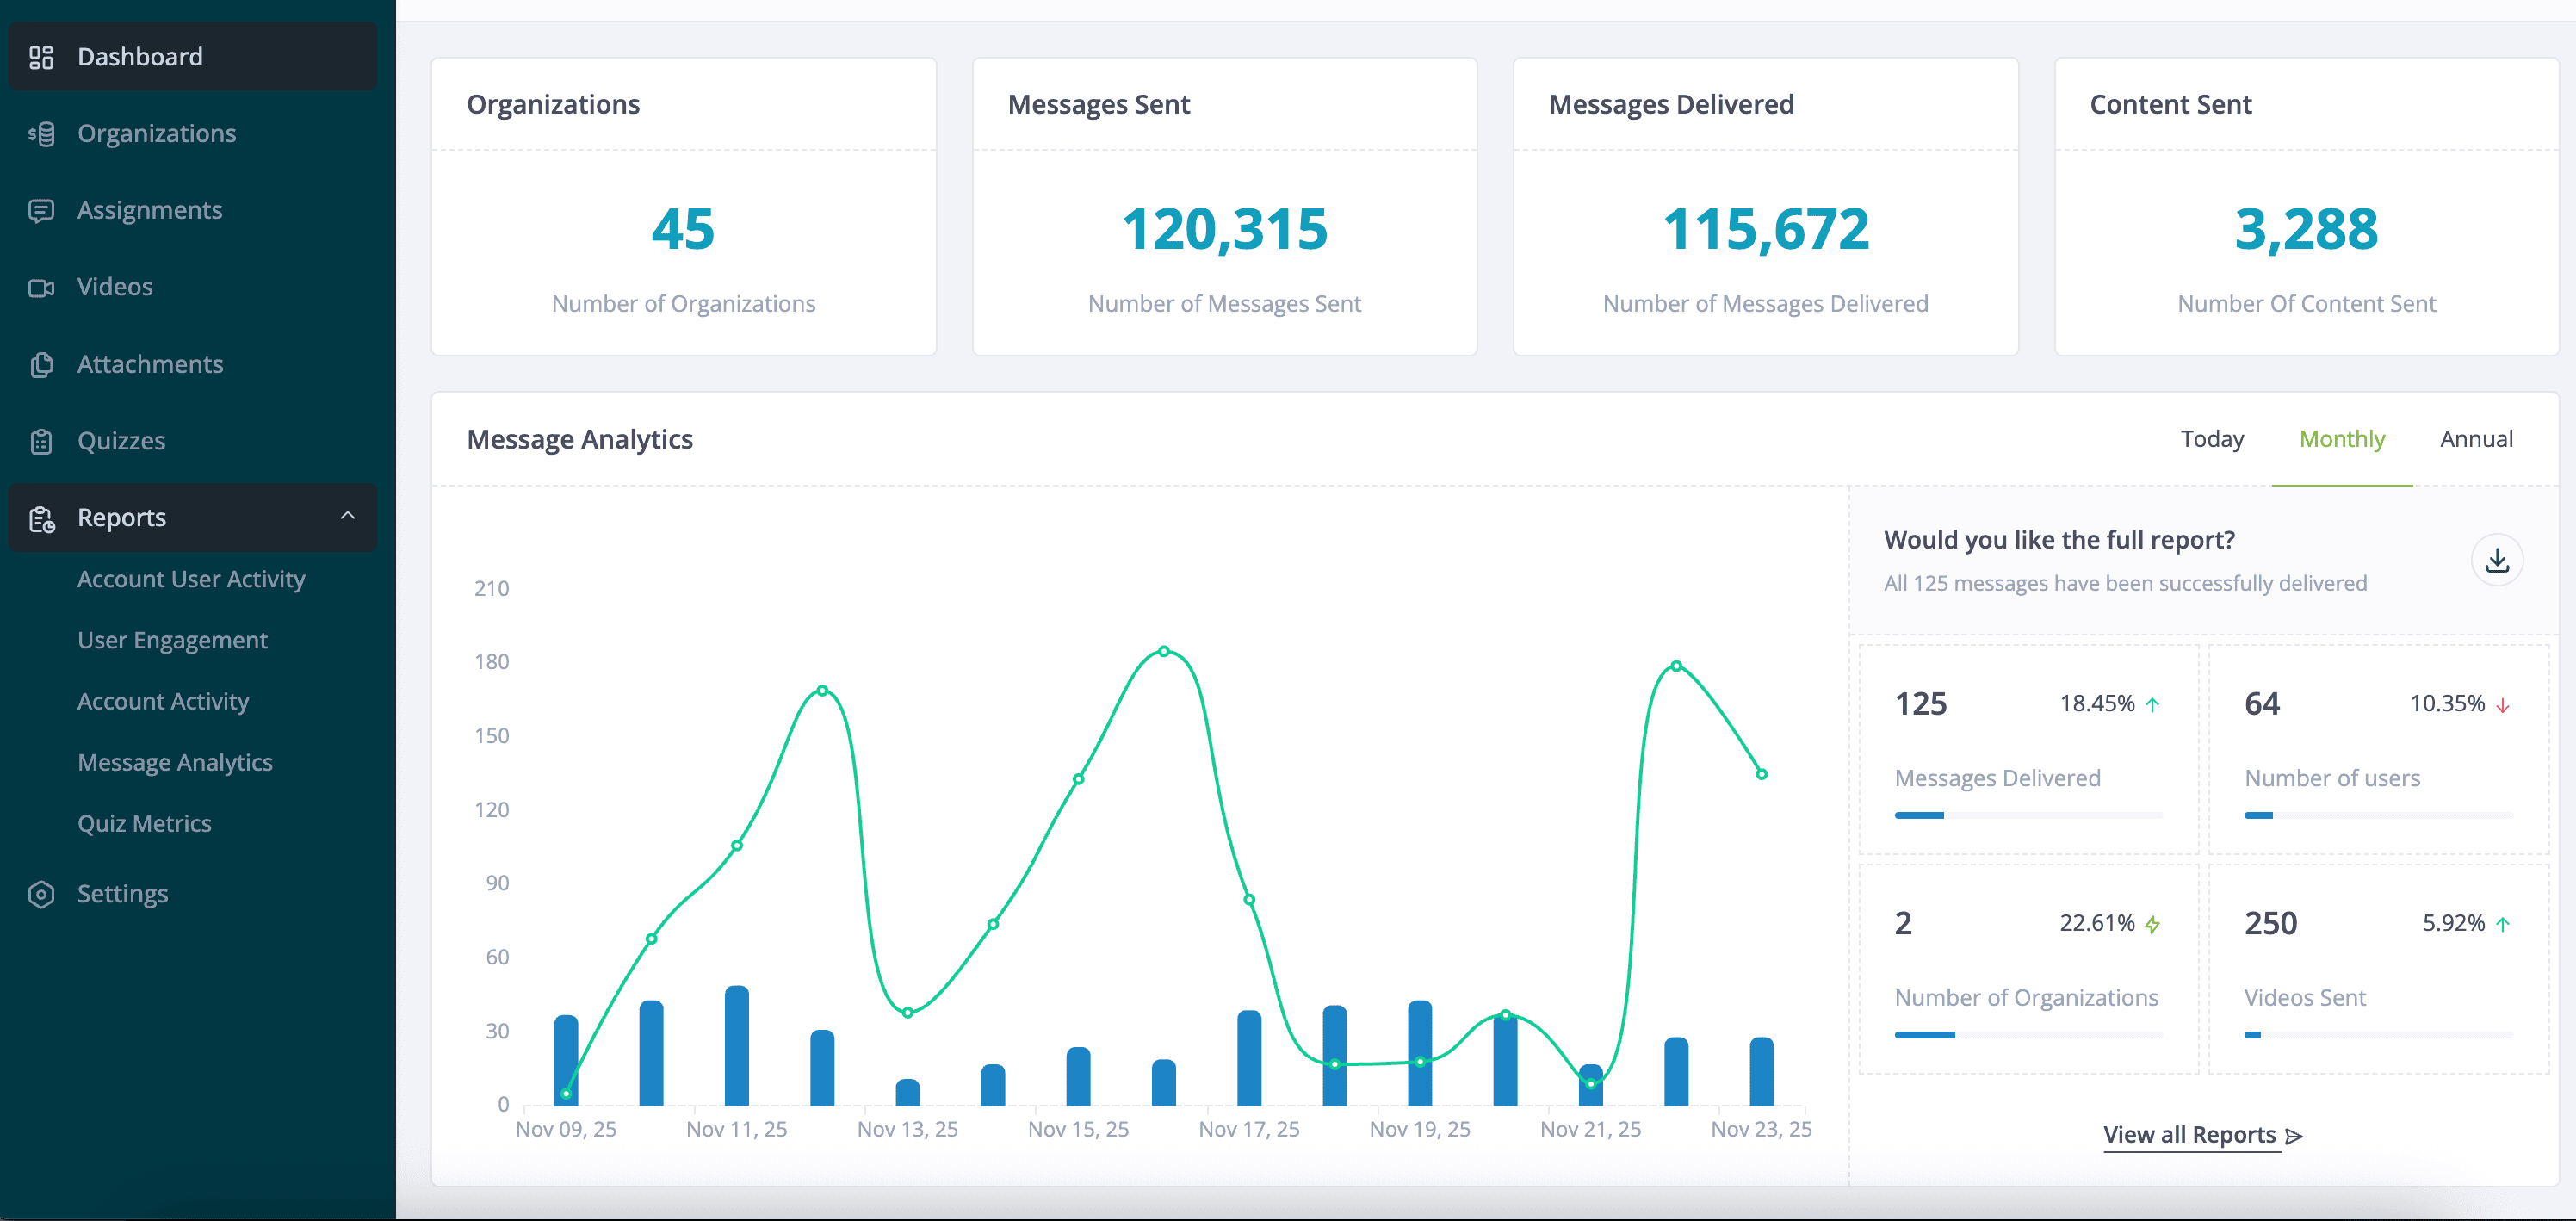This screenshot has height=1221, width=2576.
Task: Click the Organizations icon in sidebar
Action: point(41,134)
